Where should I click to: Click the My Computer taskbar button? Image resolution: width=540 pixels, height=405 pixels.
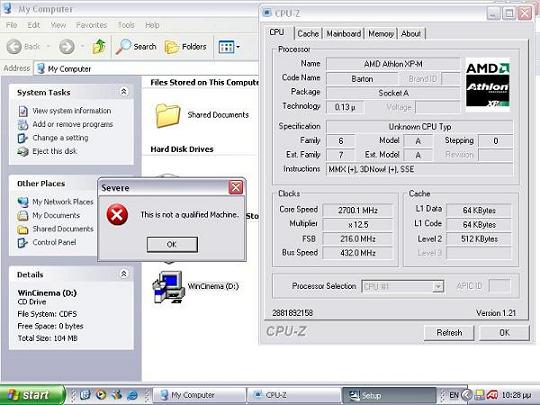click(x=199, y=395)
